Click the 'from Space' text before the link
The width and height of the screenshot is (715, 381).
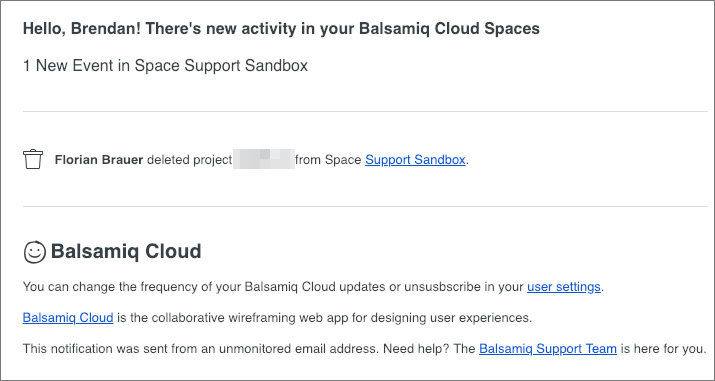(328, 160)
